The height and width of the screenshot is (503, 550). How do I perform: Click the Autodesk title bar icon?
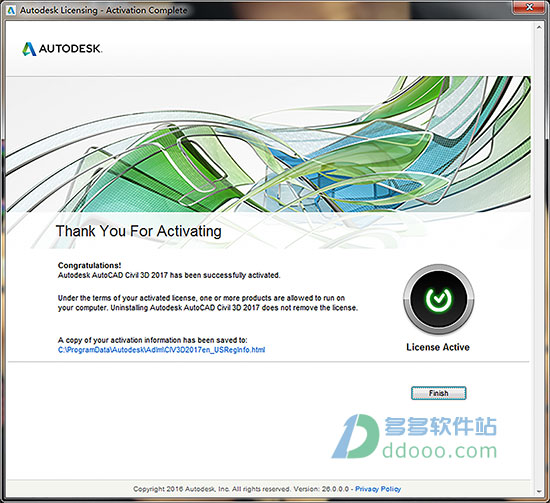(11, 11)
